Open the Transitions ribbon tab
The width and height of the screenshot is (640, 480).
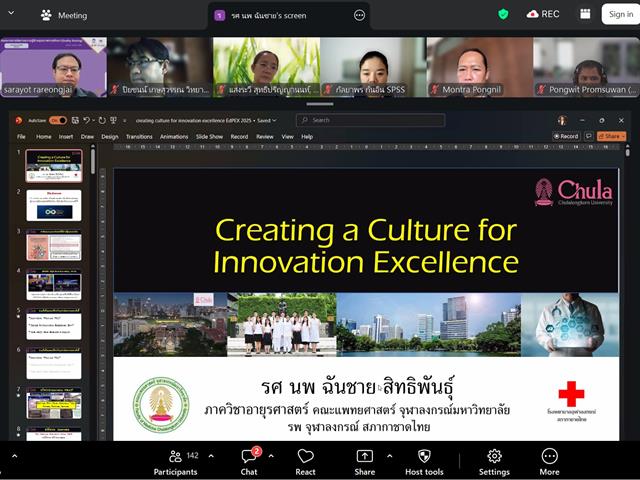(139, 137)
